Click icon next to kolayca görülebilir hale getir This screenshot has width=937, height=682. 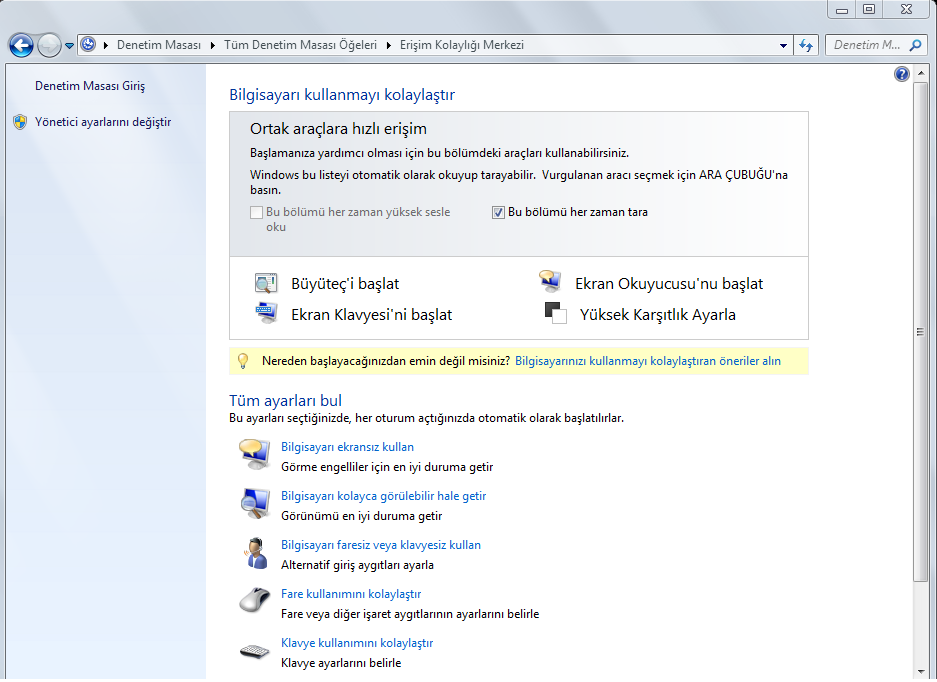256,503
